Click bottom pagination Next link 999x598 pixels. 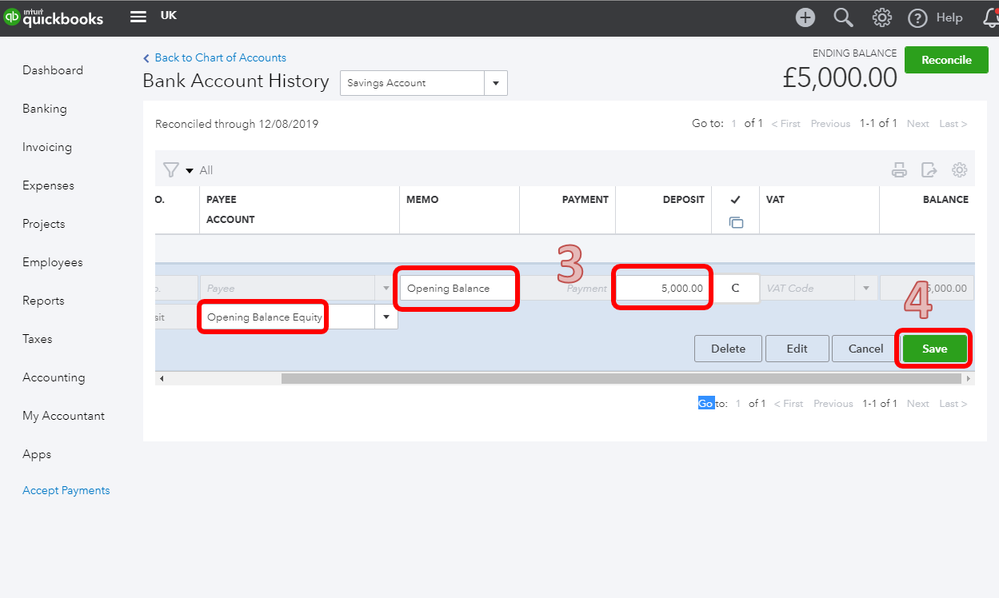pyautogui.click(x=918, y=403)
